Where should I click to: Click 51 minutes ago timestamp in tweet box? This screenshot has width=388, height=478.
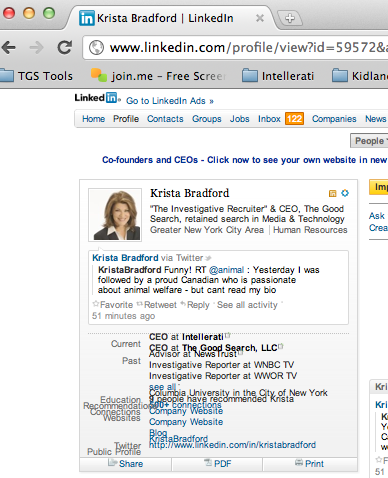click(x=124, y=316)
